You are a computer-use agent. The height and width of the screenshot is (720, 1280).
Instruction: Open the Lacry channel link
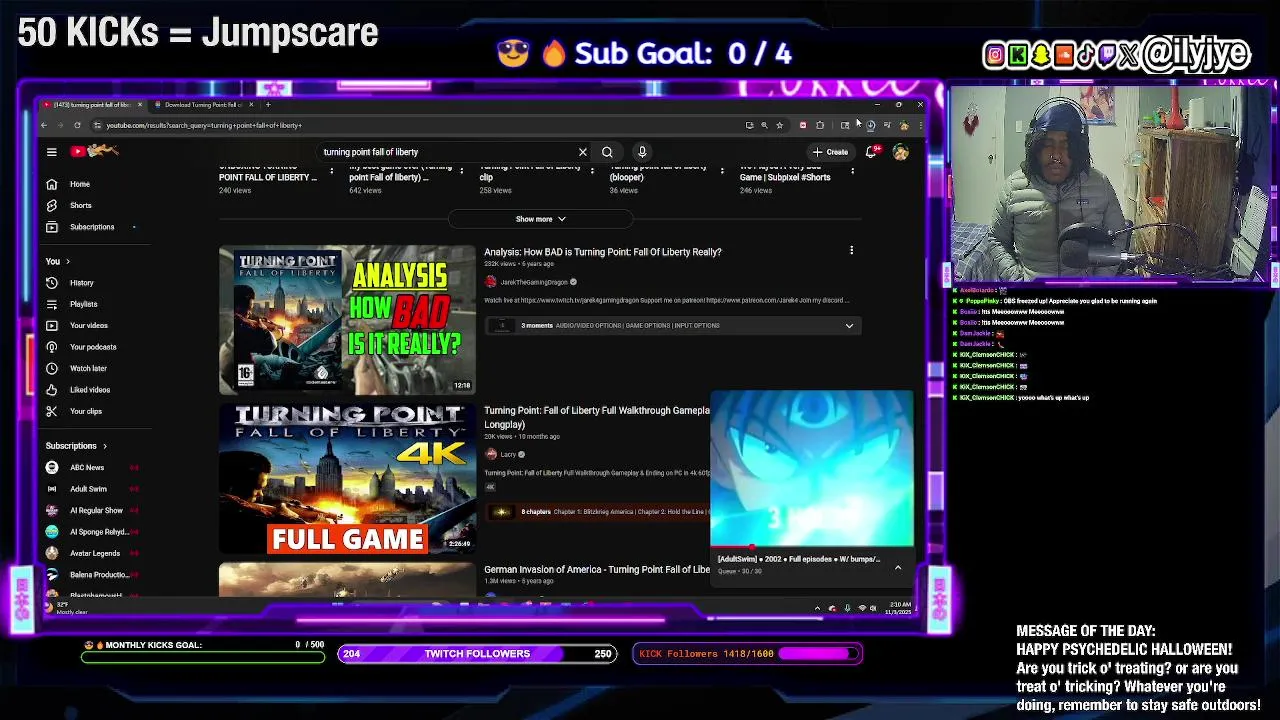pos(508,454)
